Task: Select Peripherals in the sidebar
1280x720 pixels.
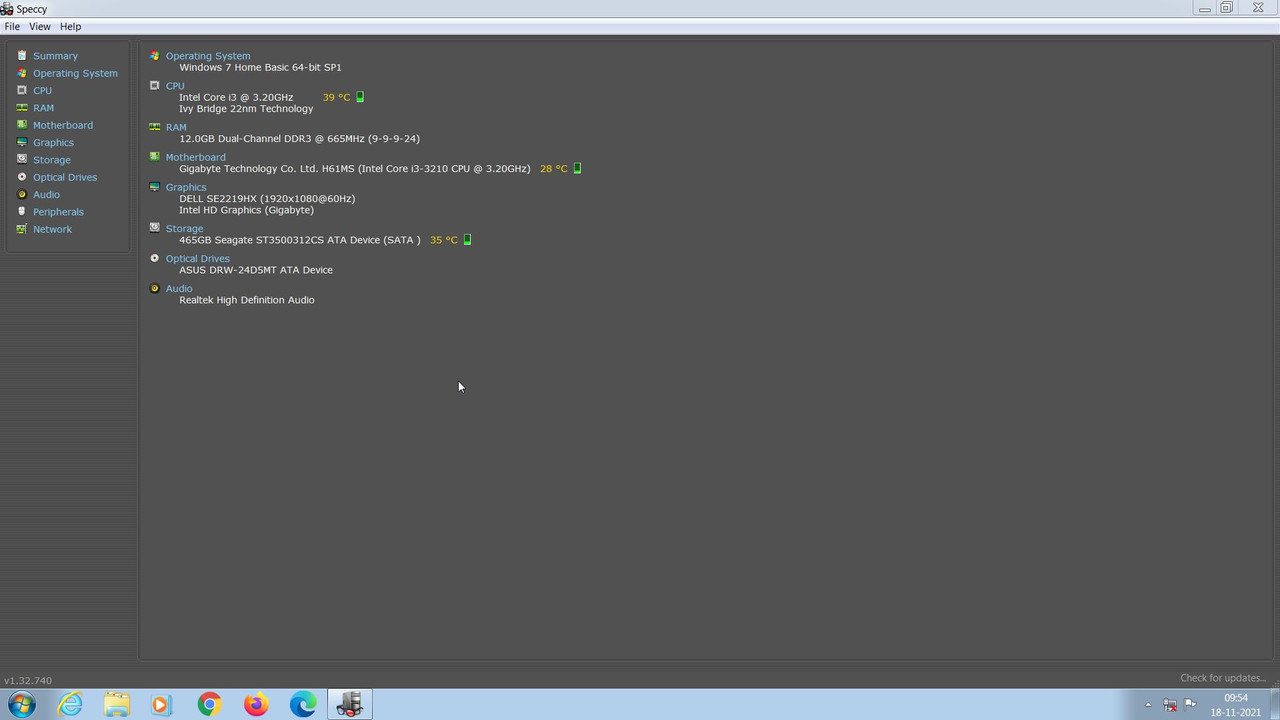Action: pyautogui.click(x=58, y=212)
